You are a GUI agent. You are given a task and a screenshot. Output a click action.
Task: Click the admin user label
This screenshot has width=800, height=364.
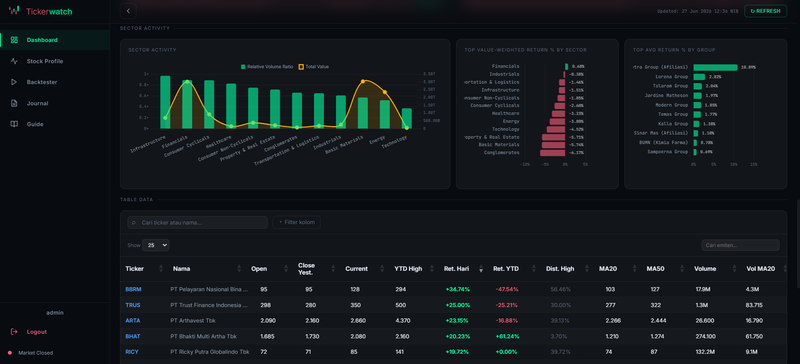point(55,312)
